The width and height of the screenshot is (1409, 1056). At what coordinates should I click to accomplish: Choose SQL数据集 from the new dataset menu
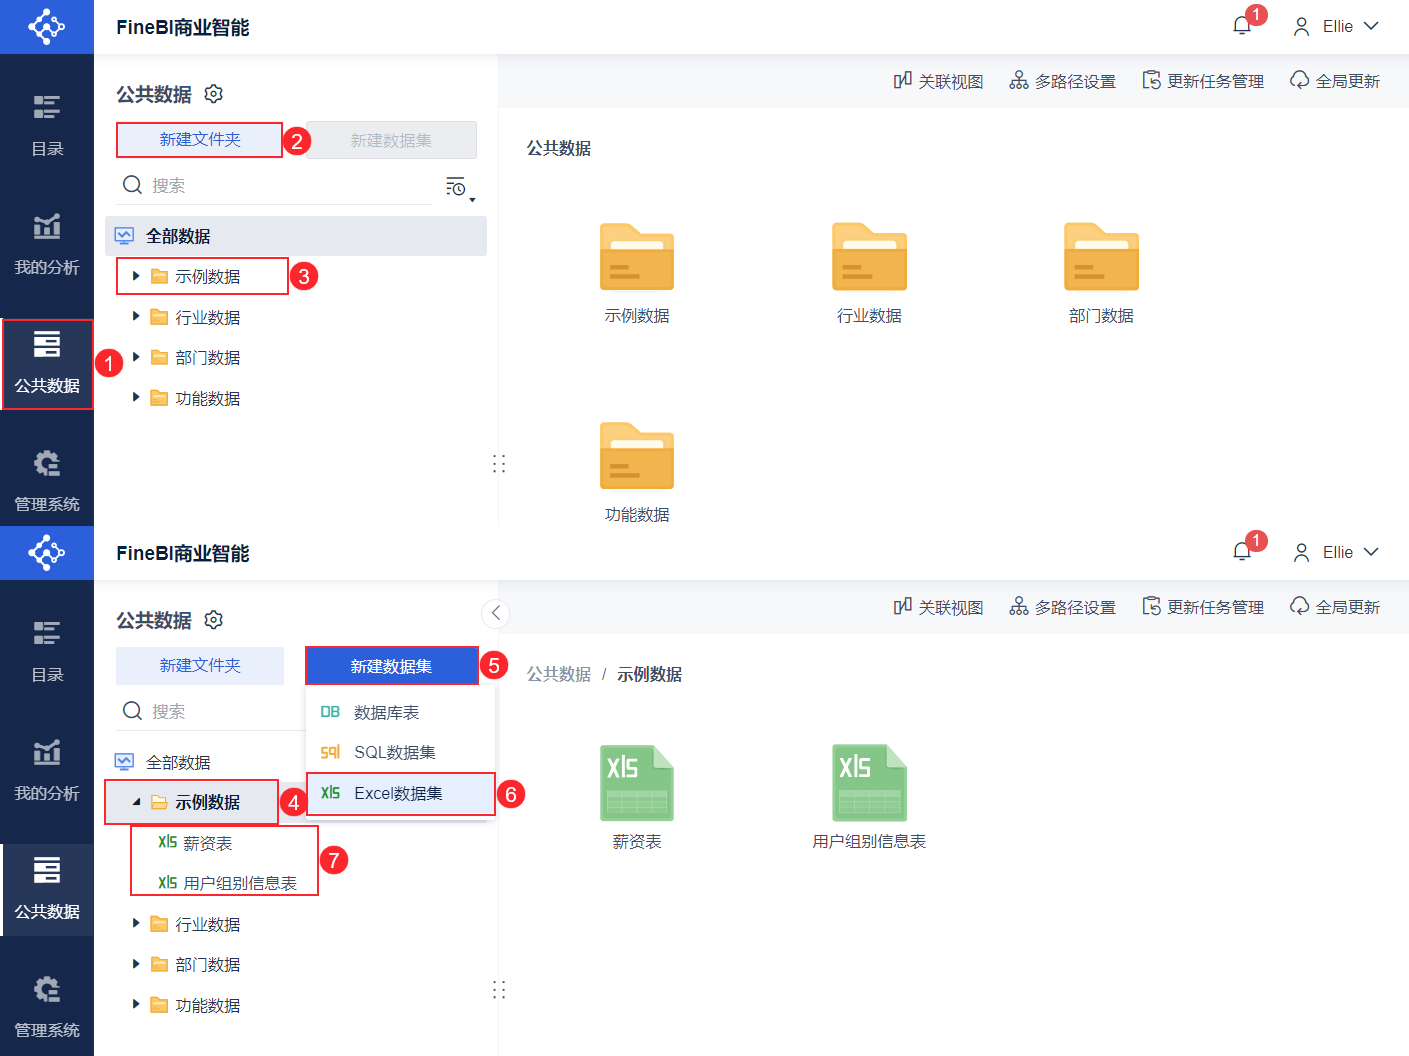pos(400,752)
